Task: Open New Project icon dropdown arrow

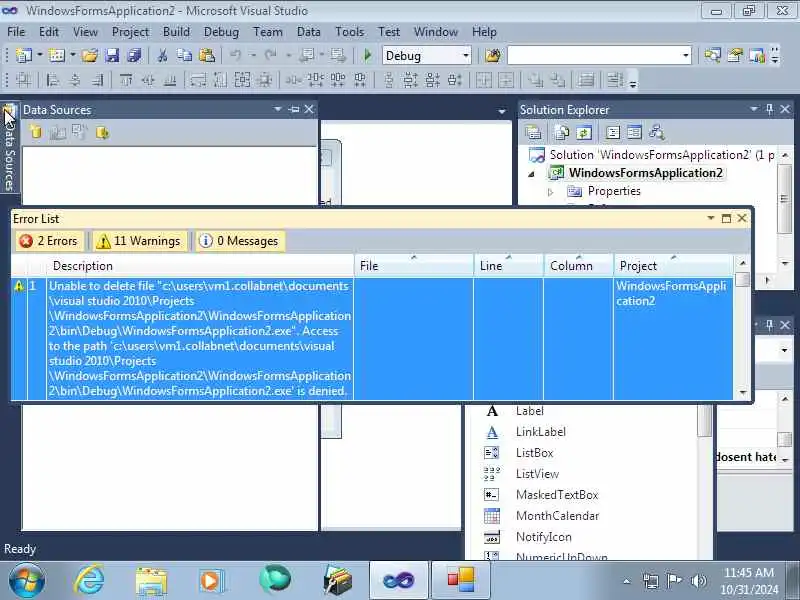Action: [x=40, y=55]
